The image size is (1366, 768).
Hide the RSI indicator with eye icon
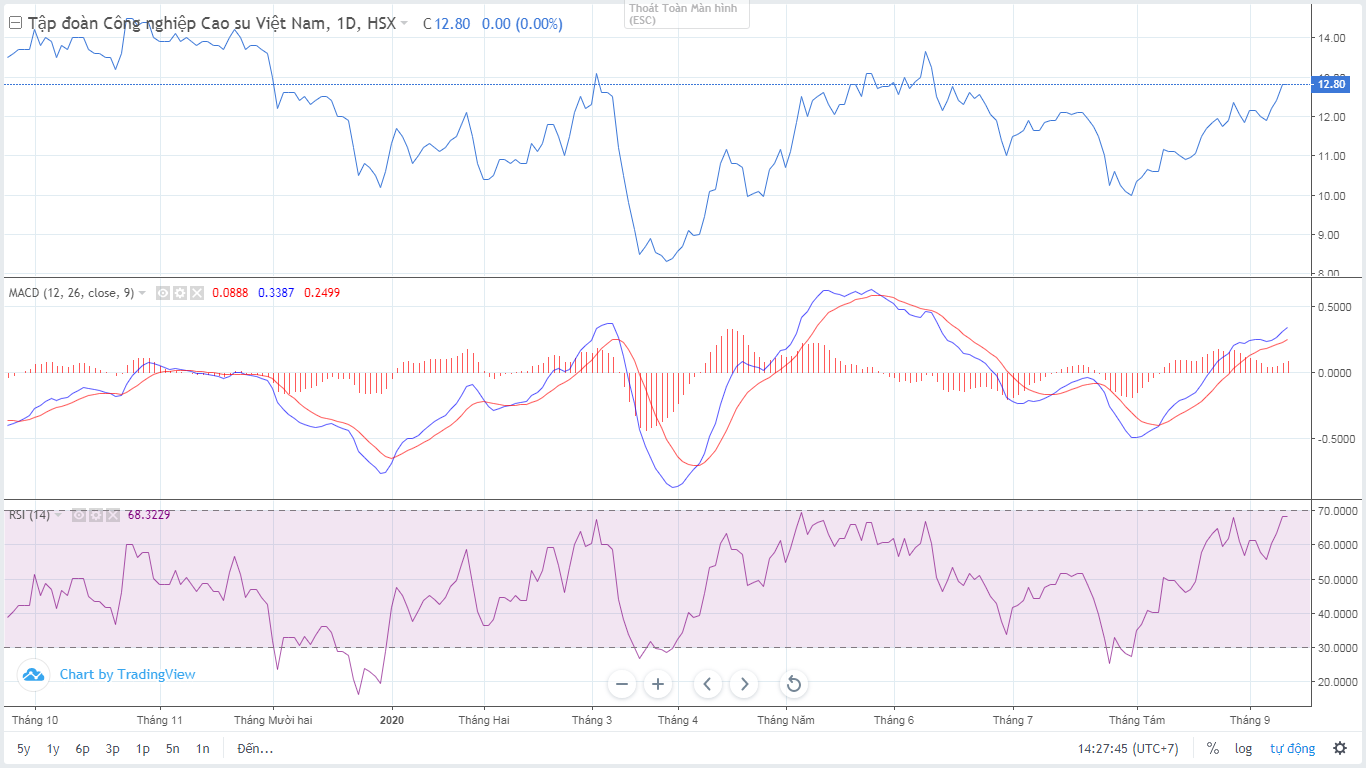pyautogui.click(x=78, y=515)
